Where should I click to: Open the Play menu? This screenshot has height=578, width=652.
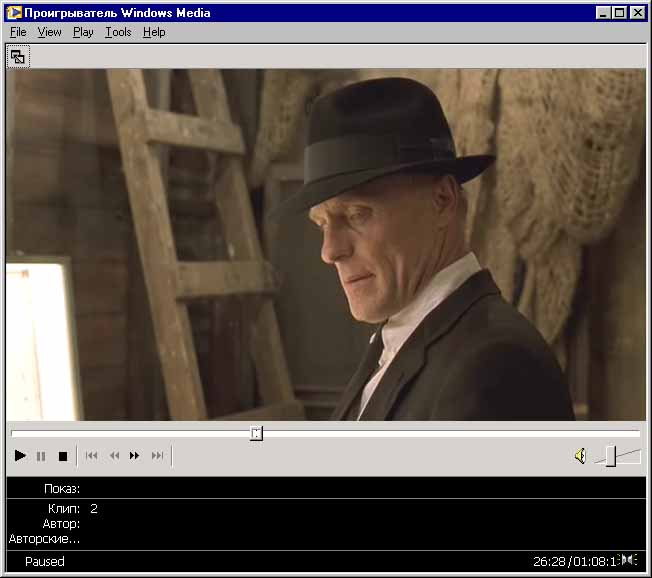[83, 32]
